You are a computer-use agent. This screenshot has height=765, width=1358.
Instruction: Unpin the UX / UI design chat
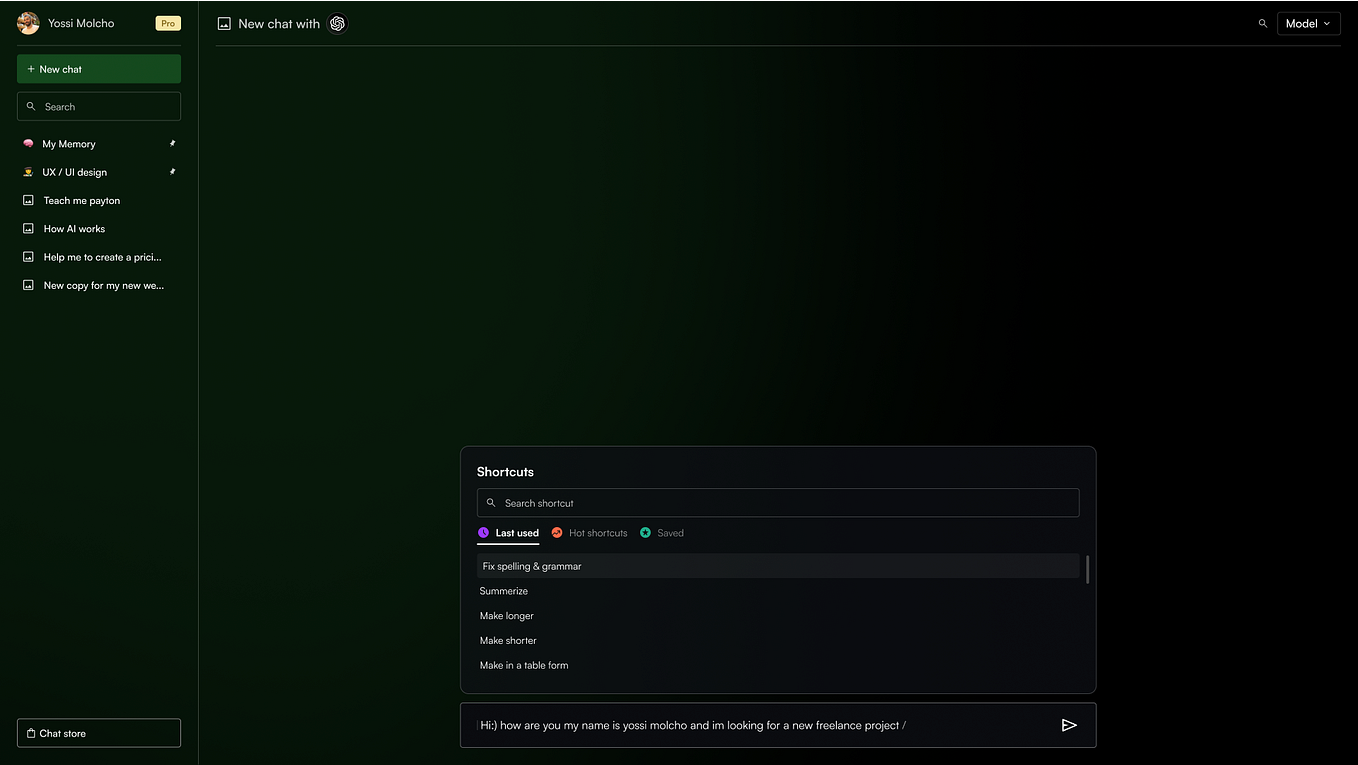[x=171, y=171]
